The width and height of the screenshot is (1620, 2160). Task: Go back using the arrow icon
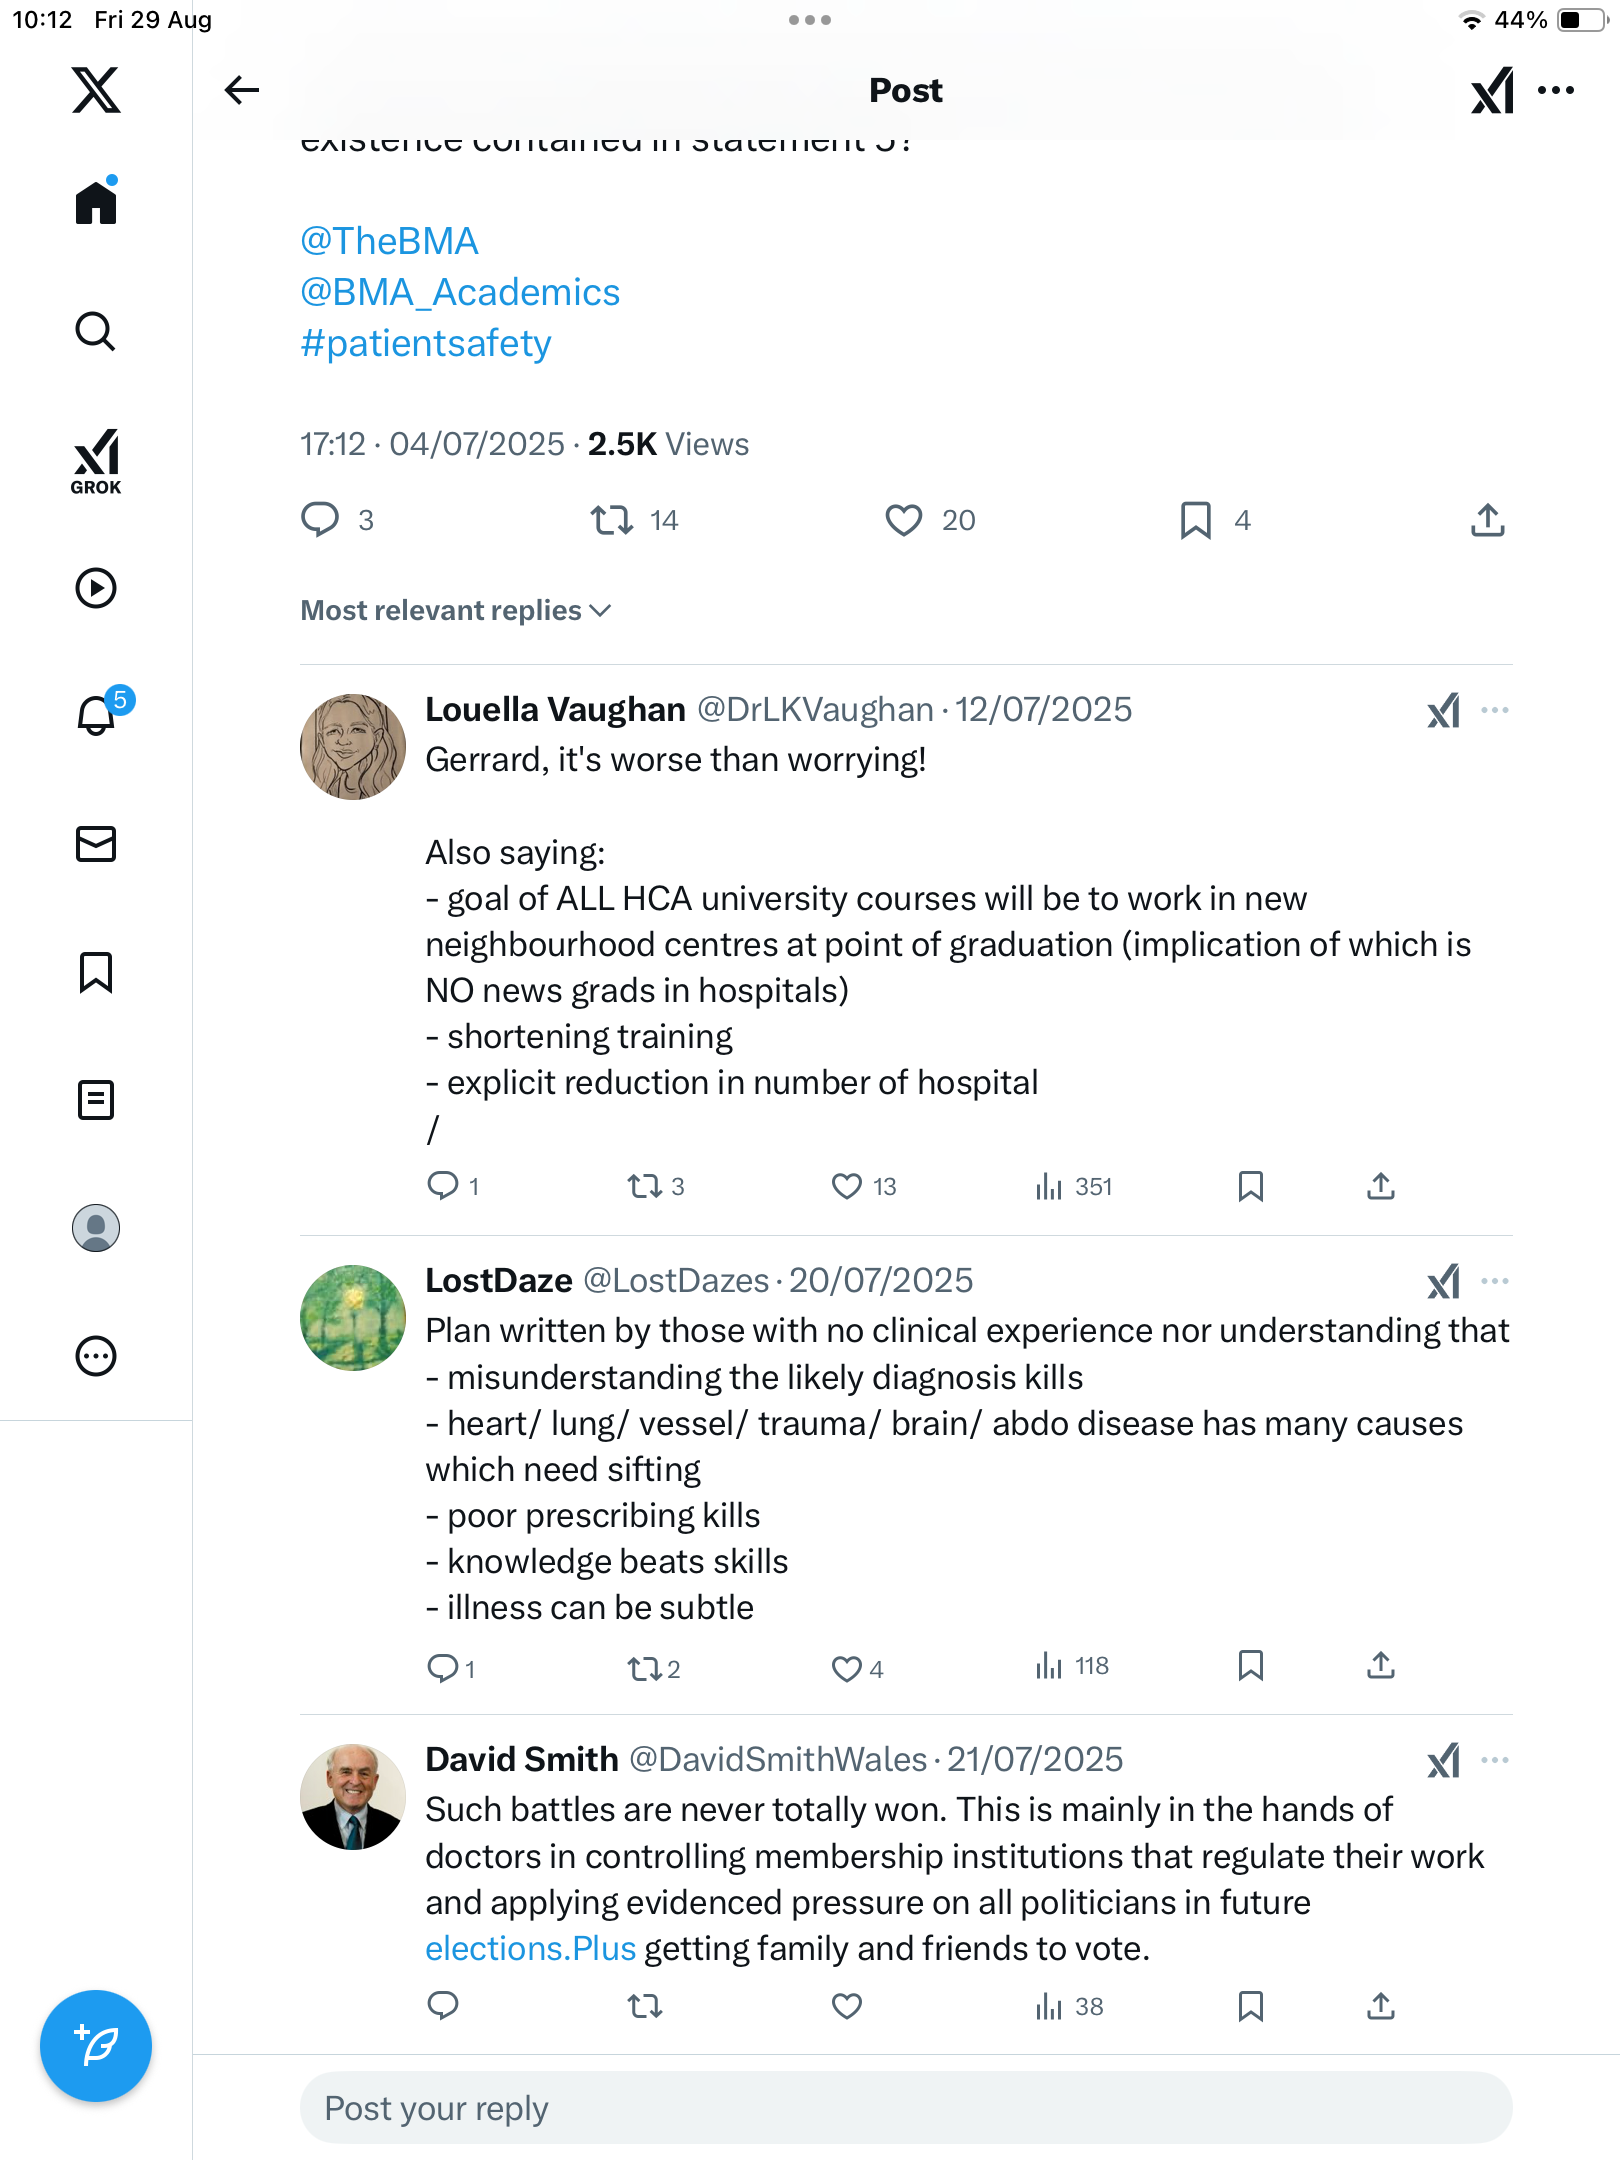coord(242,90)
